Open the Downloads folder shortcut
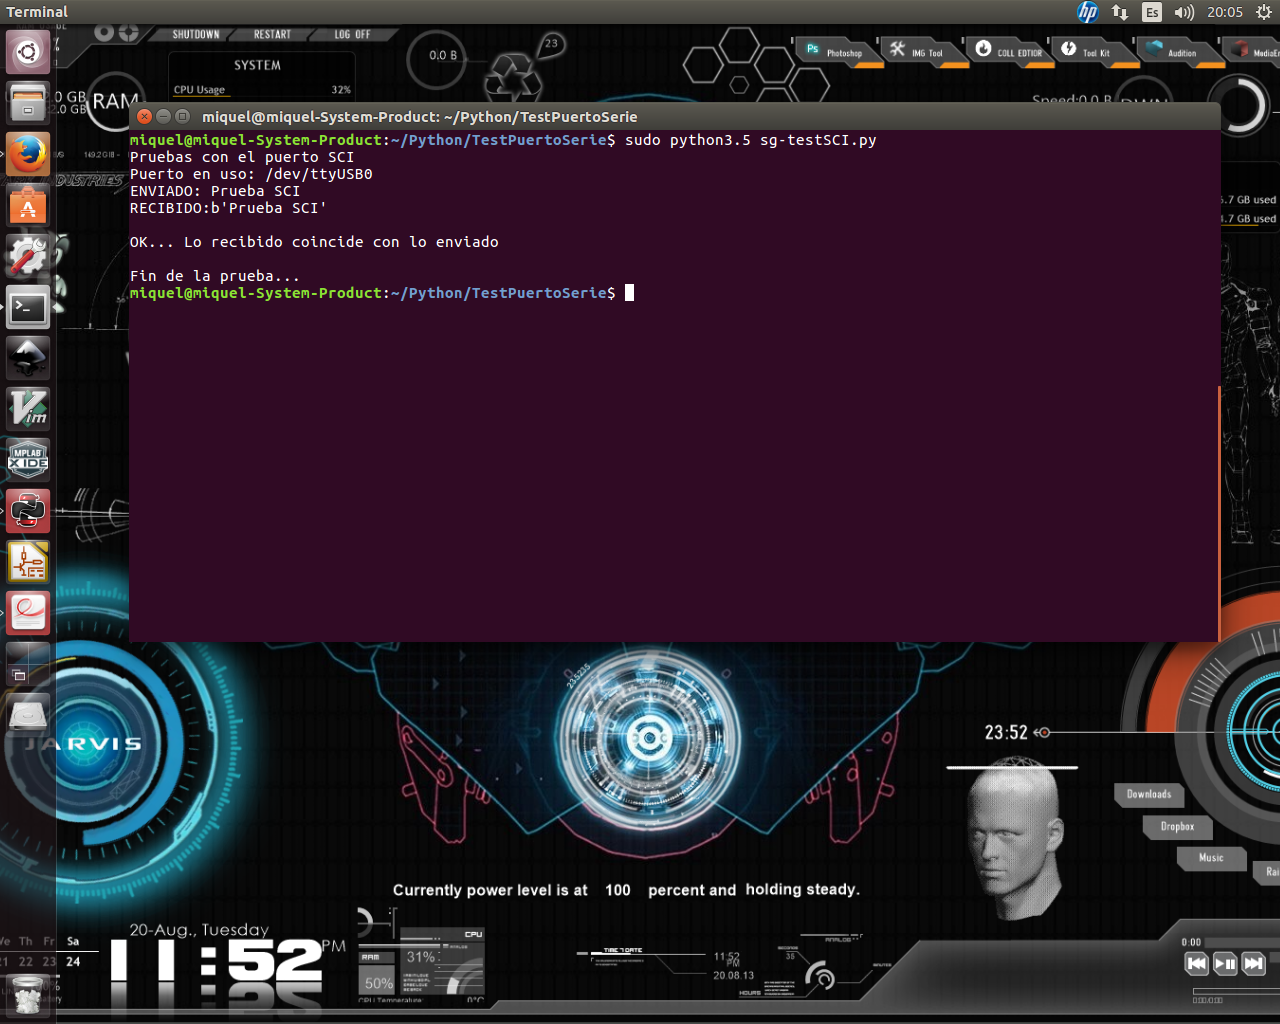 [x=1149, y=795]
